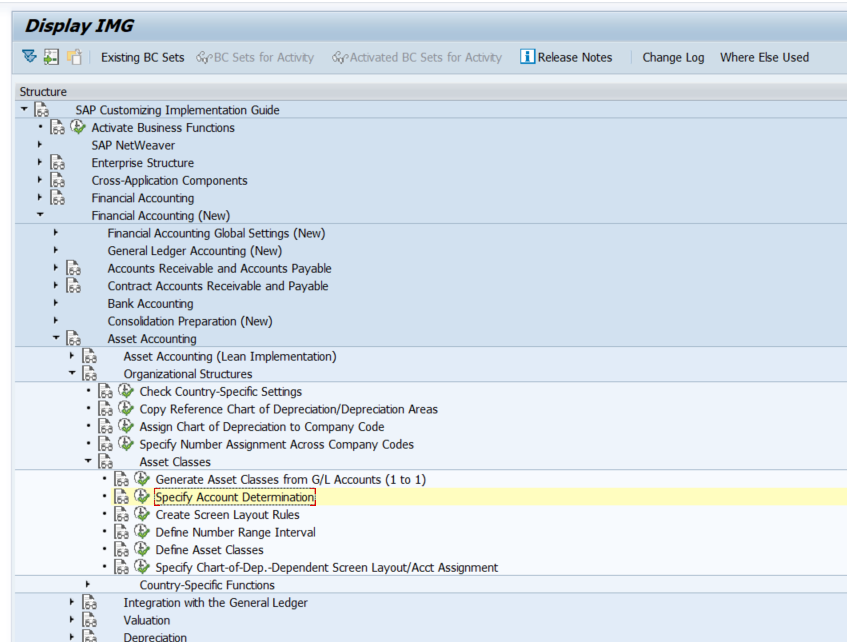Execute the Define Asset Classes activity icon
The height and width of the screenshot is (642, 847).
pos(142,549)
